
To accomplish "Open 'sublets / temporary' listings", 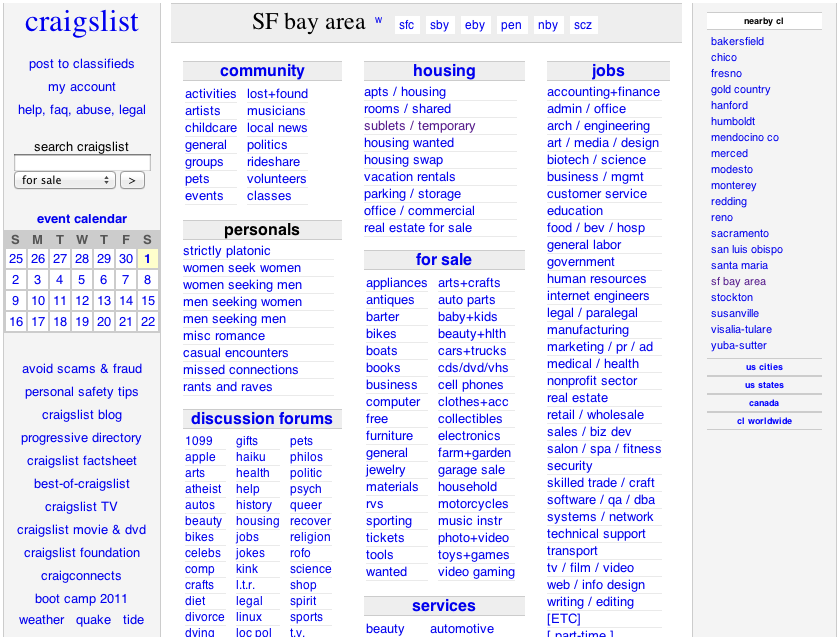I will tap(420, 126).
